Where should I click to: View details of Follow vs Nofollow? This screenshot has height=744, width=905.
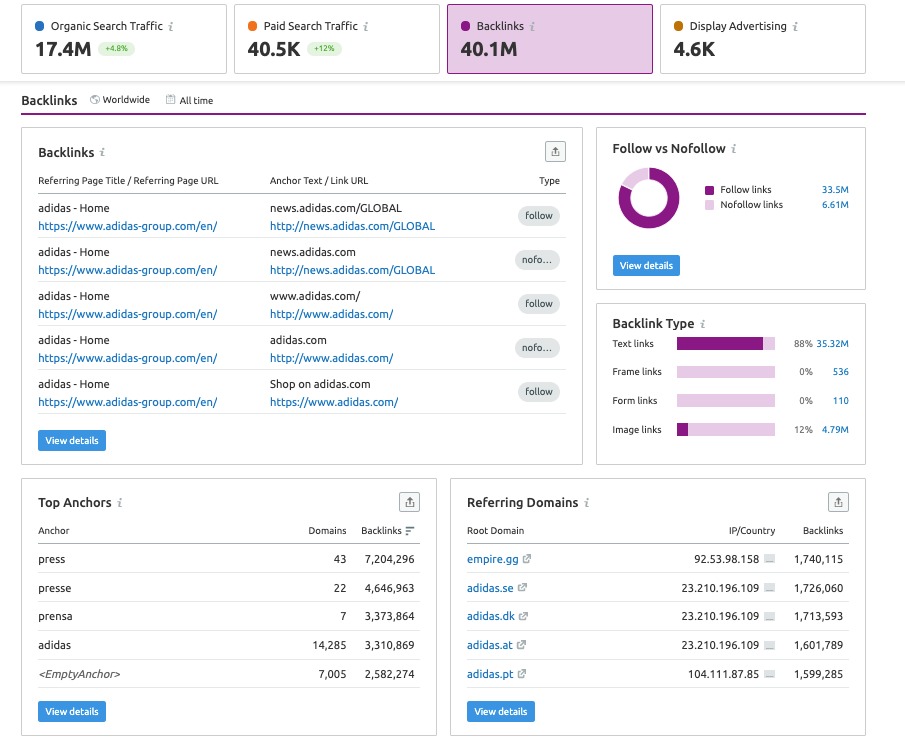pyautogui.click(x=647, y=265)
